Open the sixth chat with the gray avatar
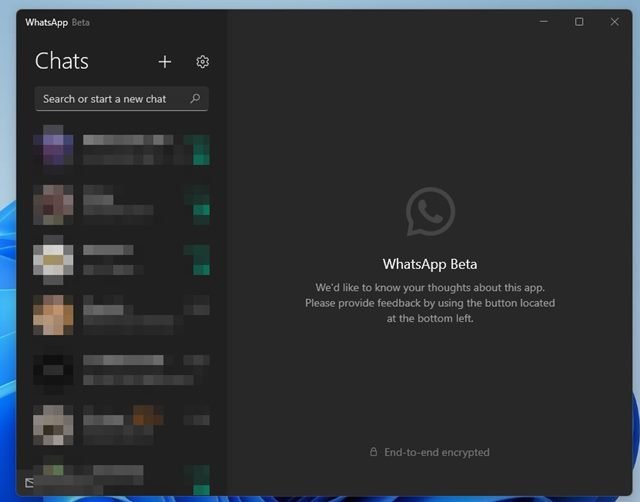 [120, 424]
